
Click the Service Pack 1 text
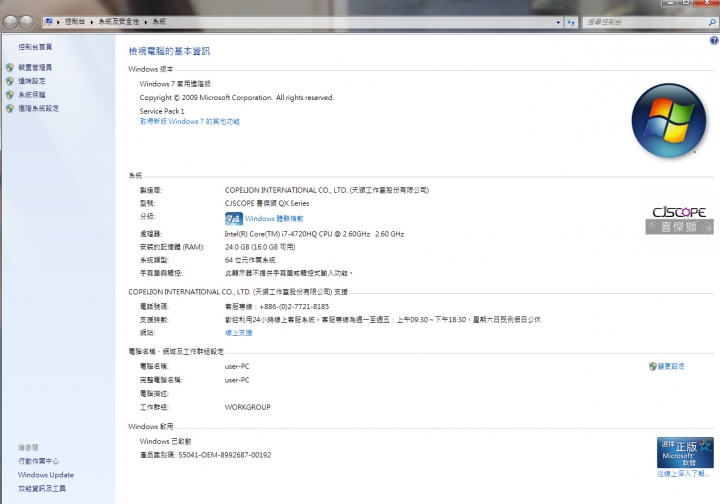tap(162, 111)
